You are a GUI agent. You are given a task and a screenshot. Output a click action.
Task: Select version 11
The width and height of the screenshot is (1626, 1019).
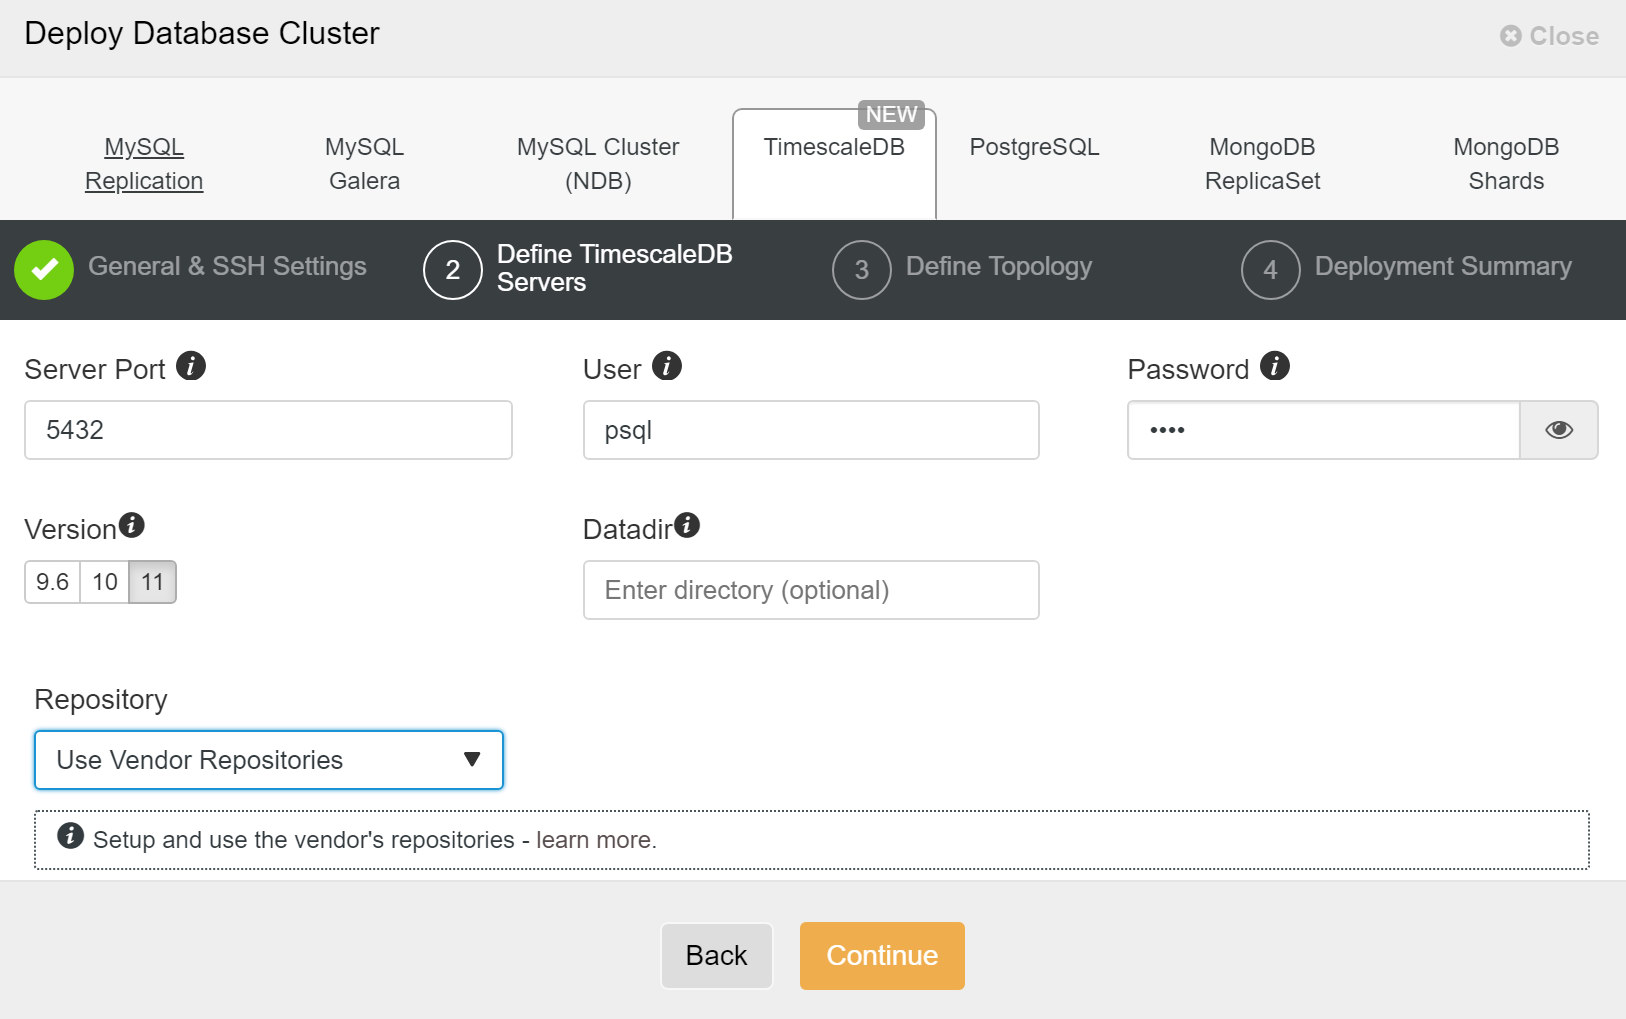[x=152, y=582]
